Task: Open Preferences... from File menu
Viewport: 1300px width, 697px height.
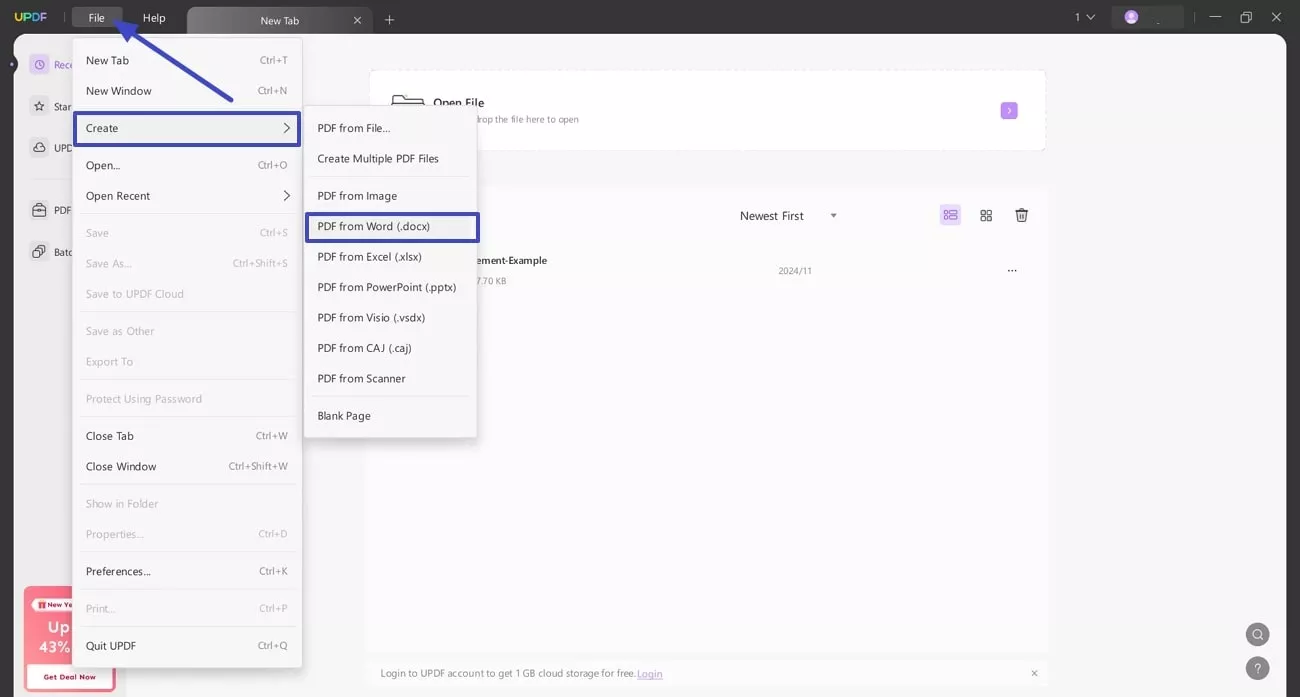Action: tap(187, 571)
